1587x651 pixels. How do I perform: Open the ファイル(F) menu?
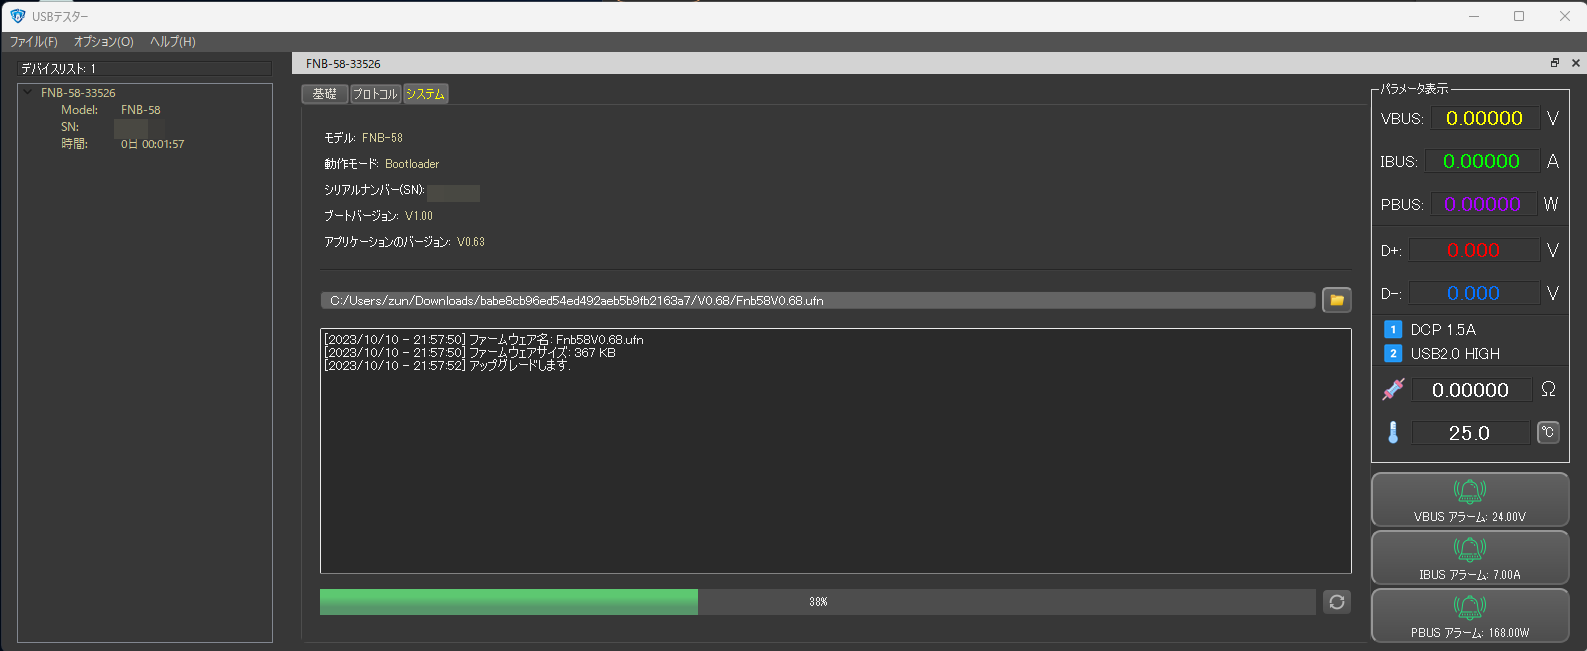click(x=34, y=42)
